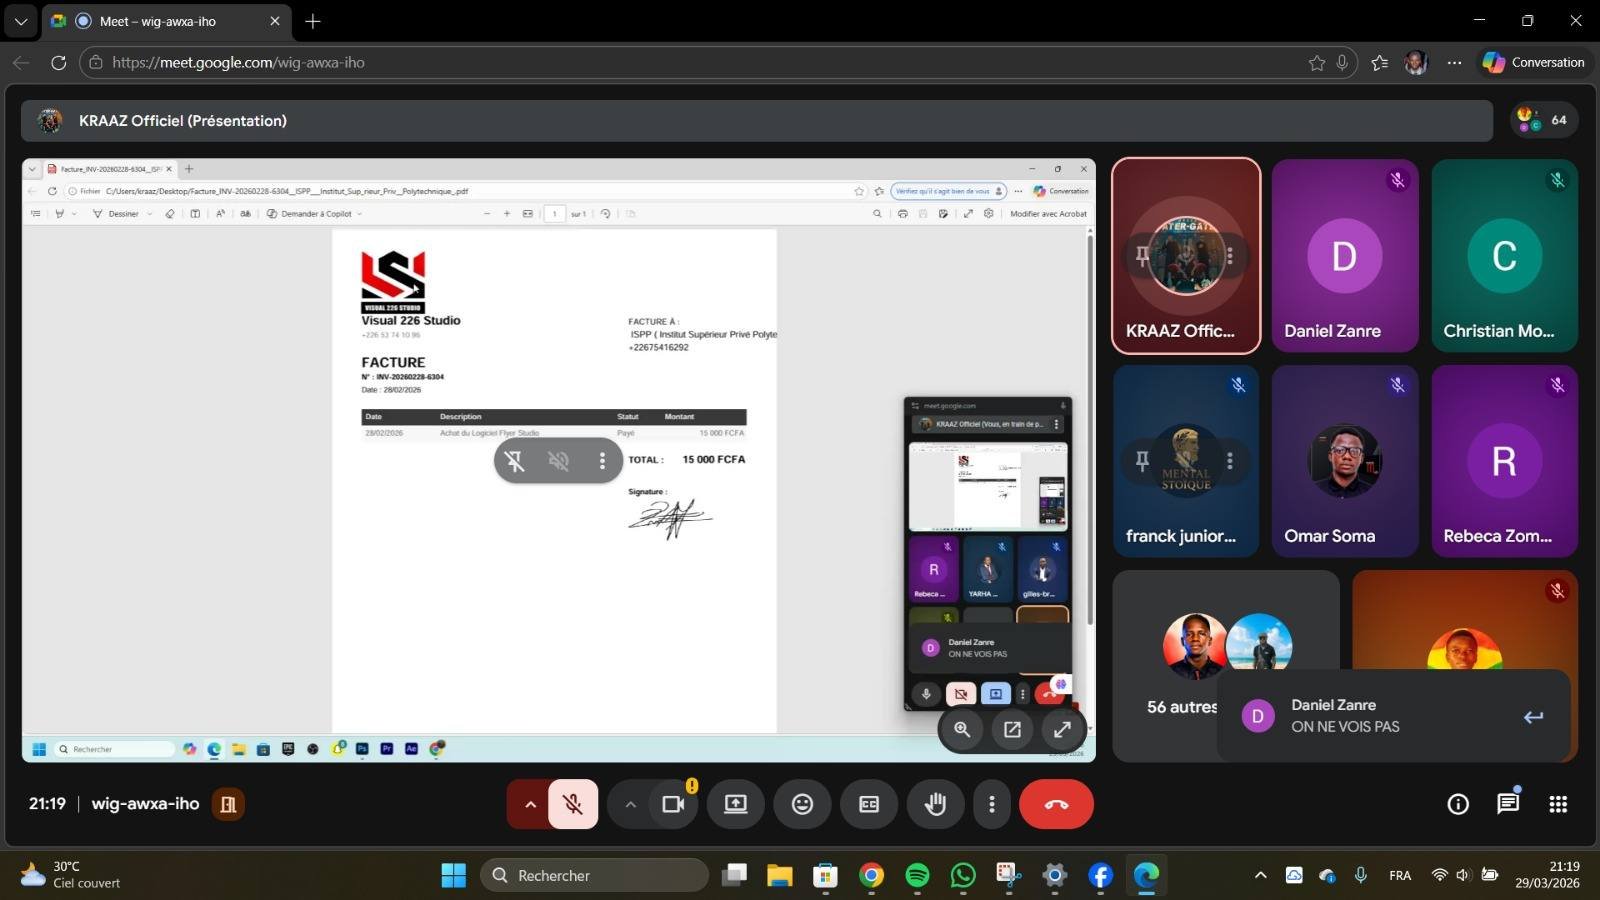The width and height of the screenshot is (1600, 900).
Task: Open Snipping Tool from taskbar
Action: click(x=1008, y=875)
